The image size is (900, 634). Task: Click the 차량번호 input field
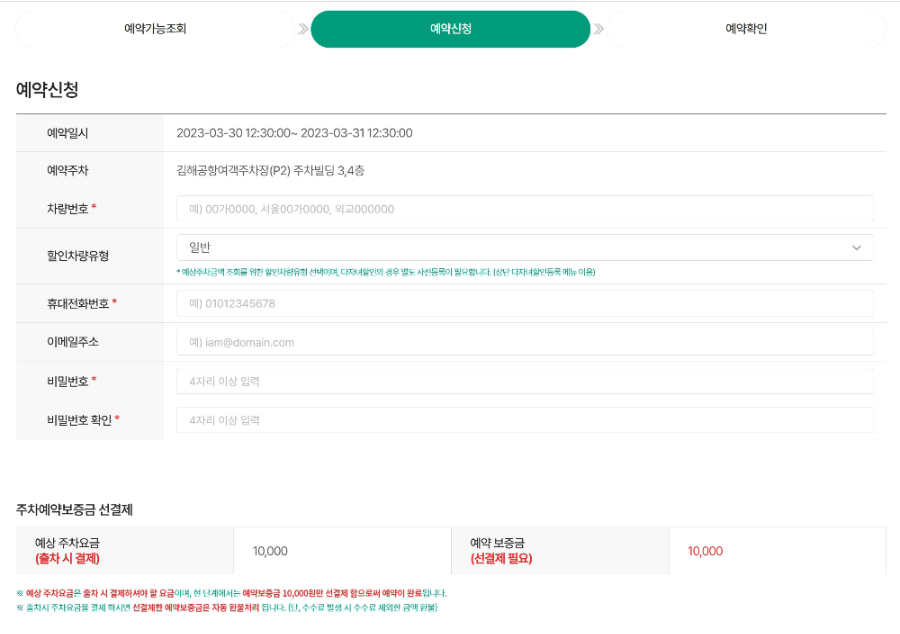(x=525, y=209)
